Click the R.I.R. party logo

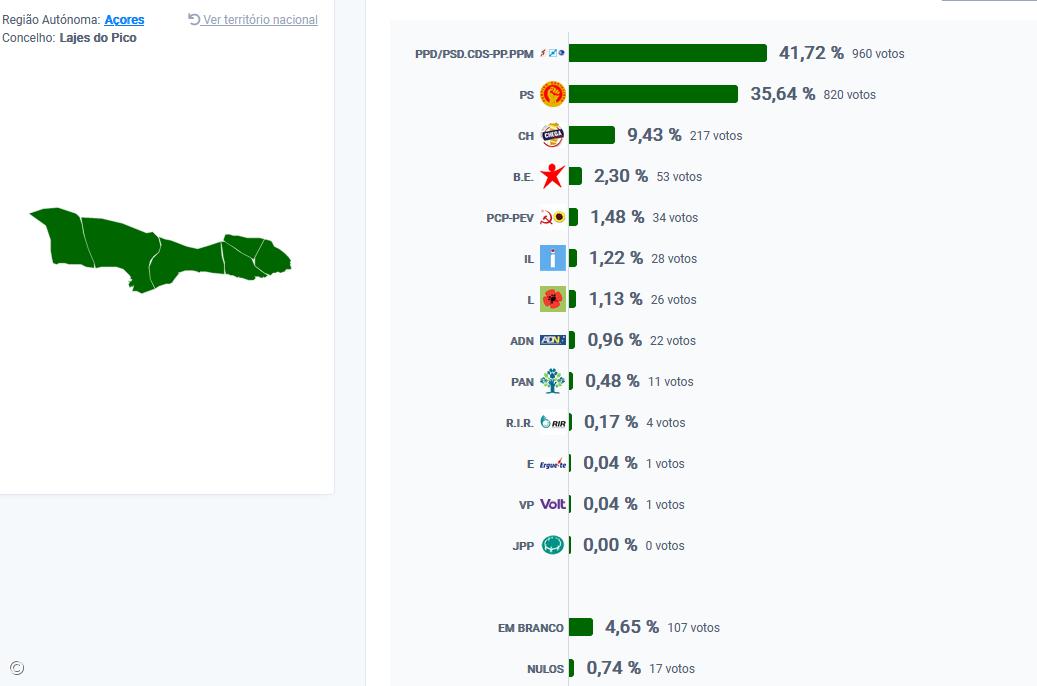pyautogui.click(x=552, y=422)
